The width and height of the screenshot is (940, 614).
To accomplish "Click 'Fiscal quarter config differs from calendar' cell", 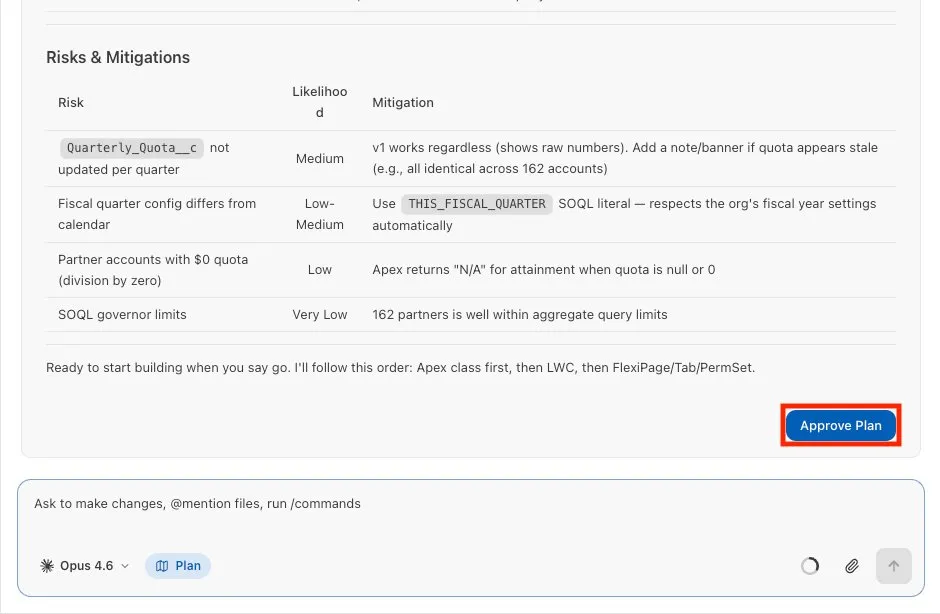I will pyautogui.click(x=157, y=214).
